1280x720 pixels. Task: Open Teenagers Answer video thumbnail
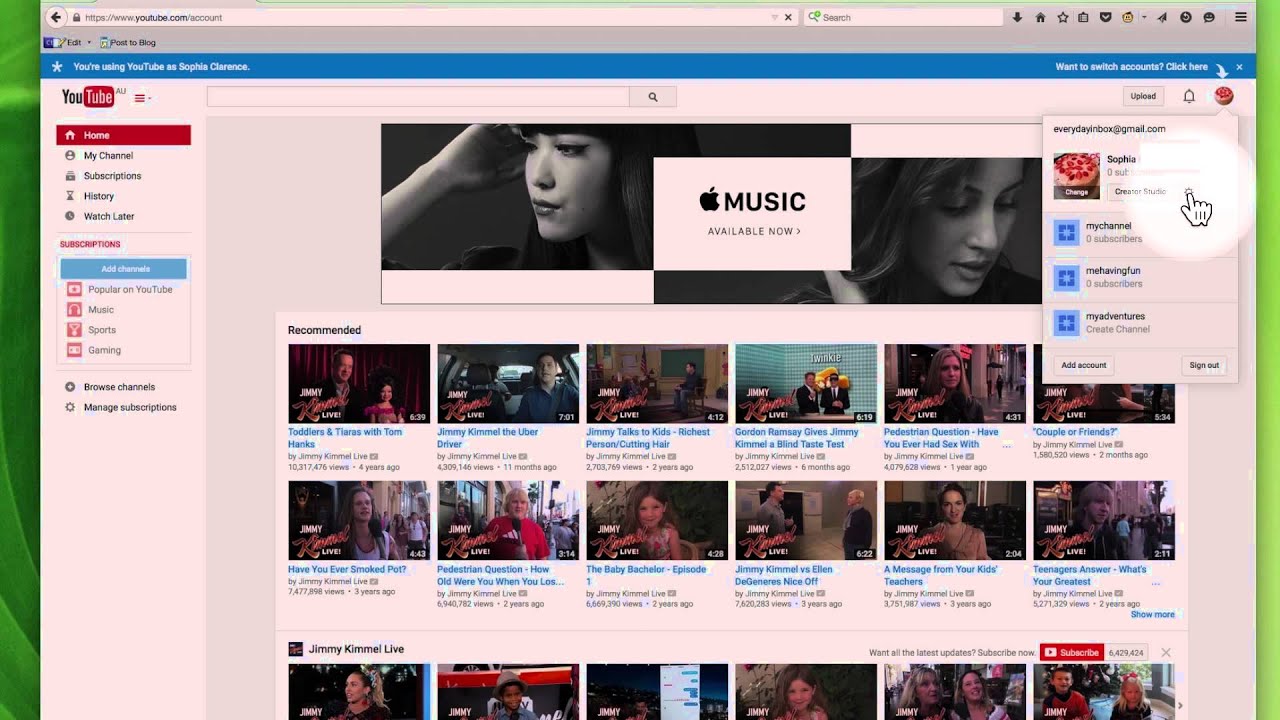point(1104,521)
